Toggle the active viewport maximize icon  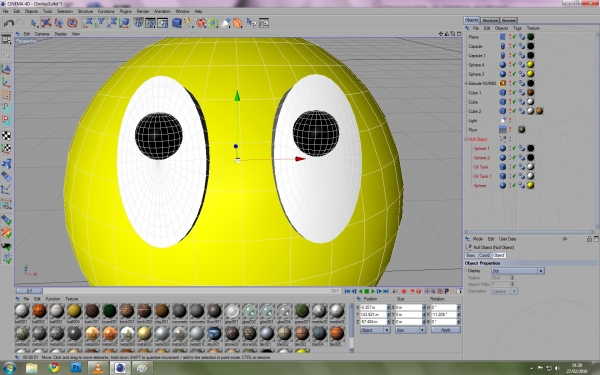pyautogui.click(x=459, y=34)
